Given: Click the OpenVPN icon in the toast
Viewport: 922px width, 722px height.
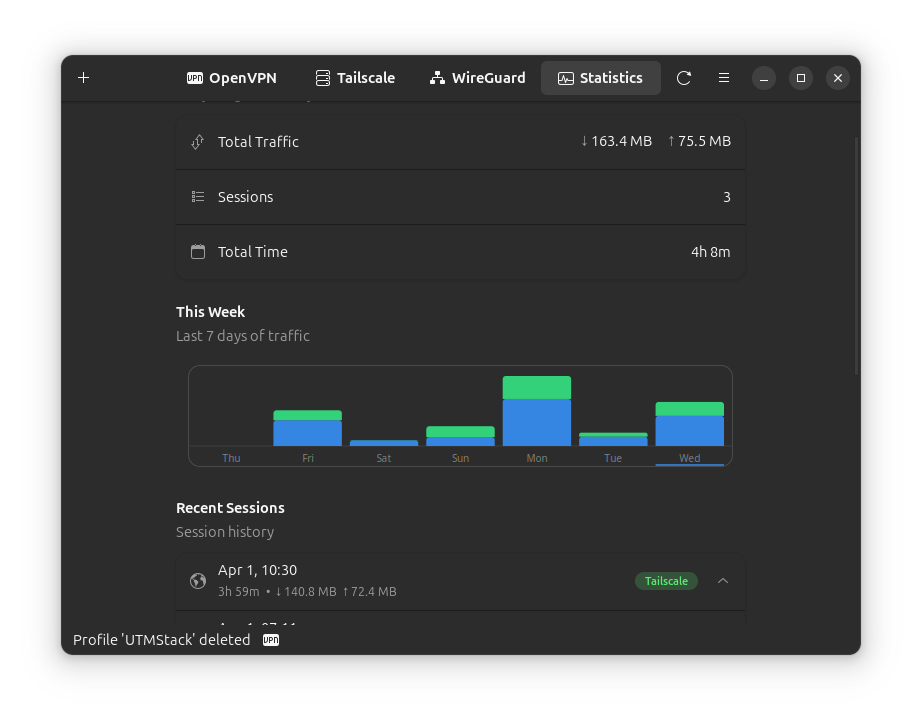Looking at the screenshot, I should click(x=271, y=640).
